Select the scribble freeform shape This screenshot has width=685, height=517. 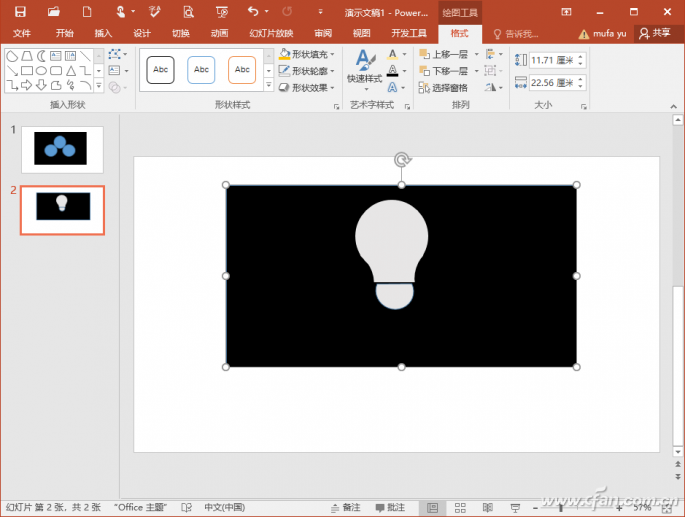[71, 85]
